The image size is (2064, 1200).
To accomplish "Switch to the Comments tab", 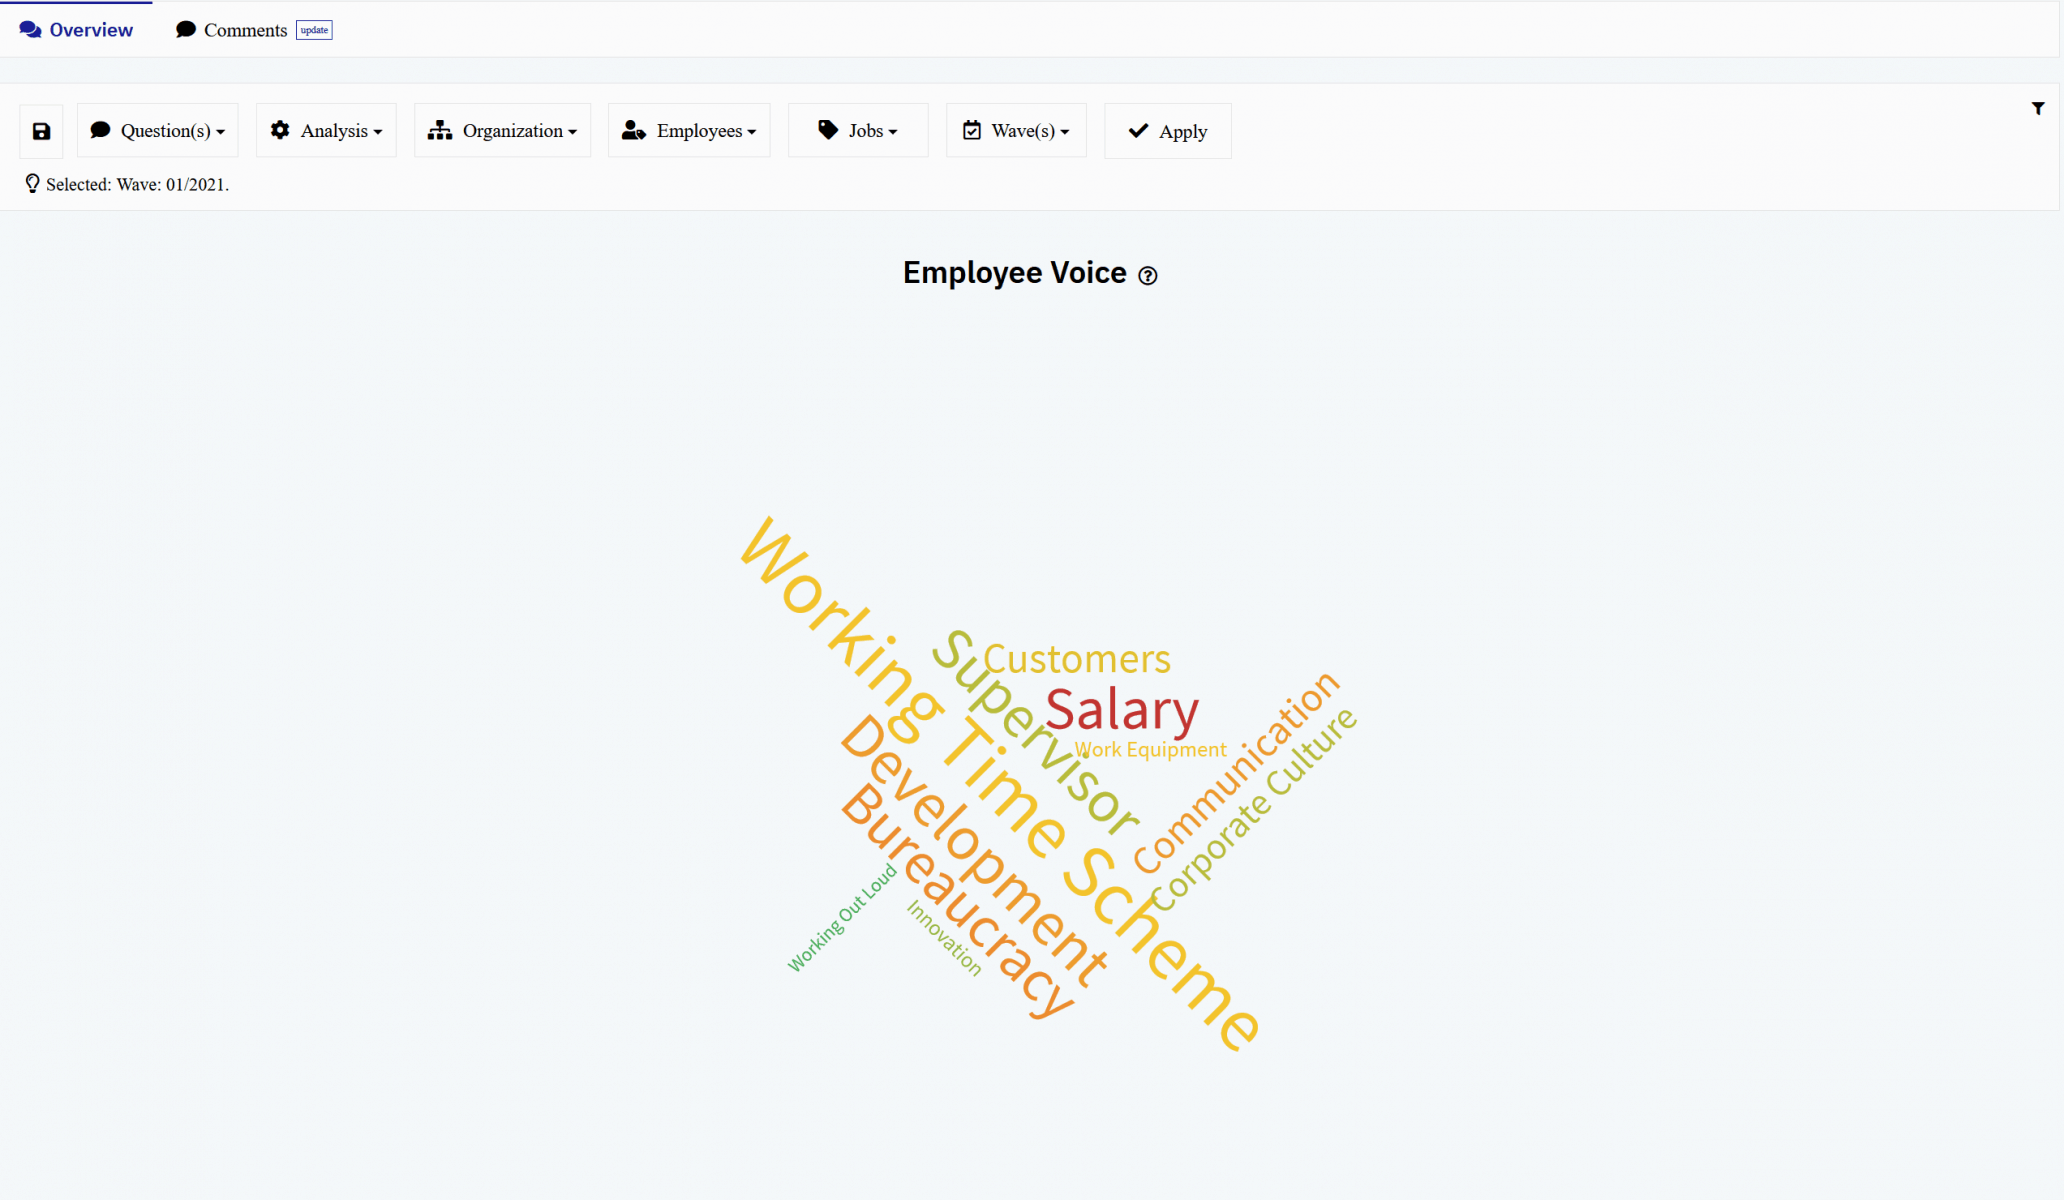I will pyautogui.click(x=246, y=30).
